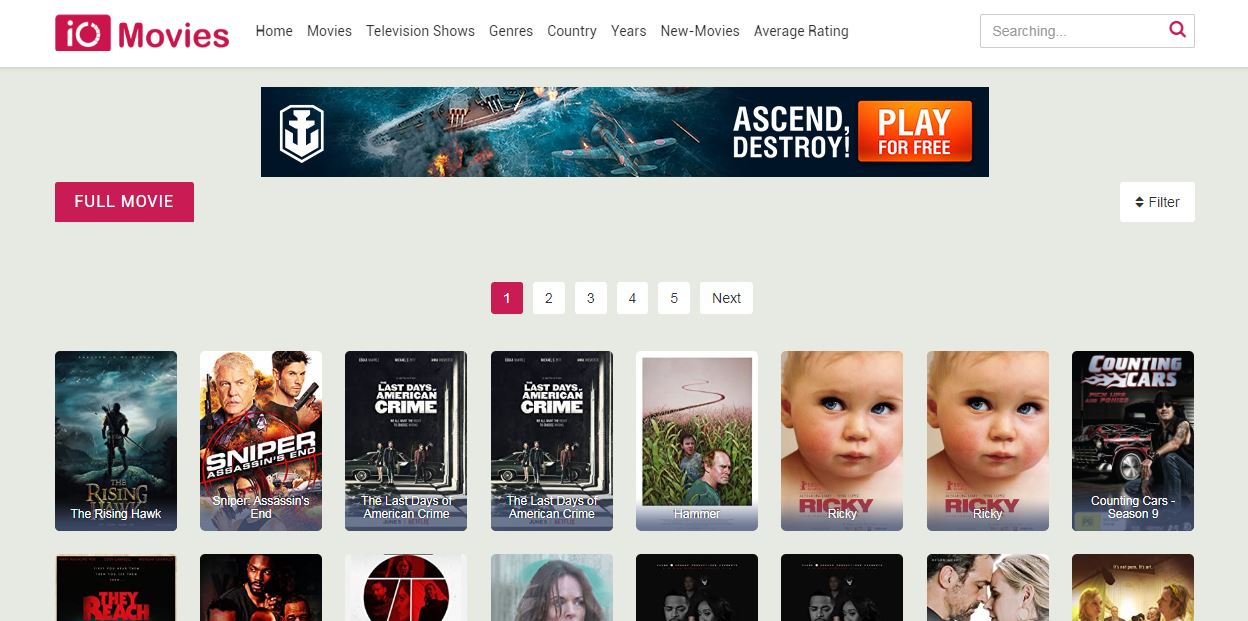Click the sort arrows icon on Filter
The width and height of the screenshot is (1248, 621).
click(1139, 201)
